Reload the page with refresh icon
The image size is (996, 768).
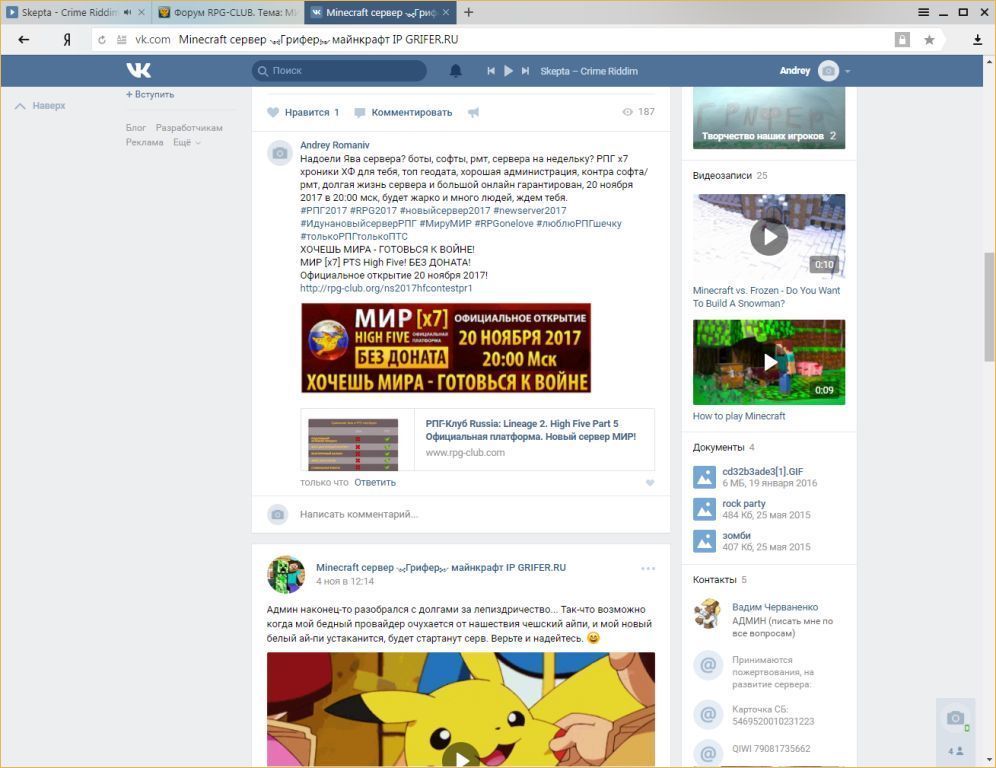point(102,39)
